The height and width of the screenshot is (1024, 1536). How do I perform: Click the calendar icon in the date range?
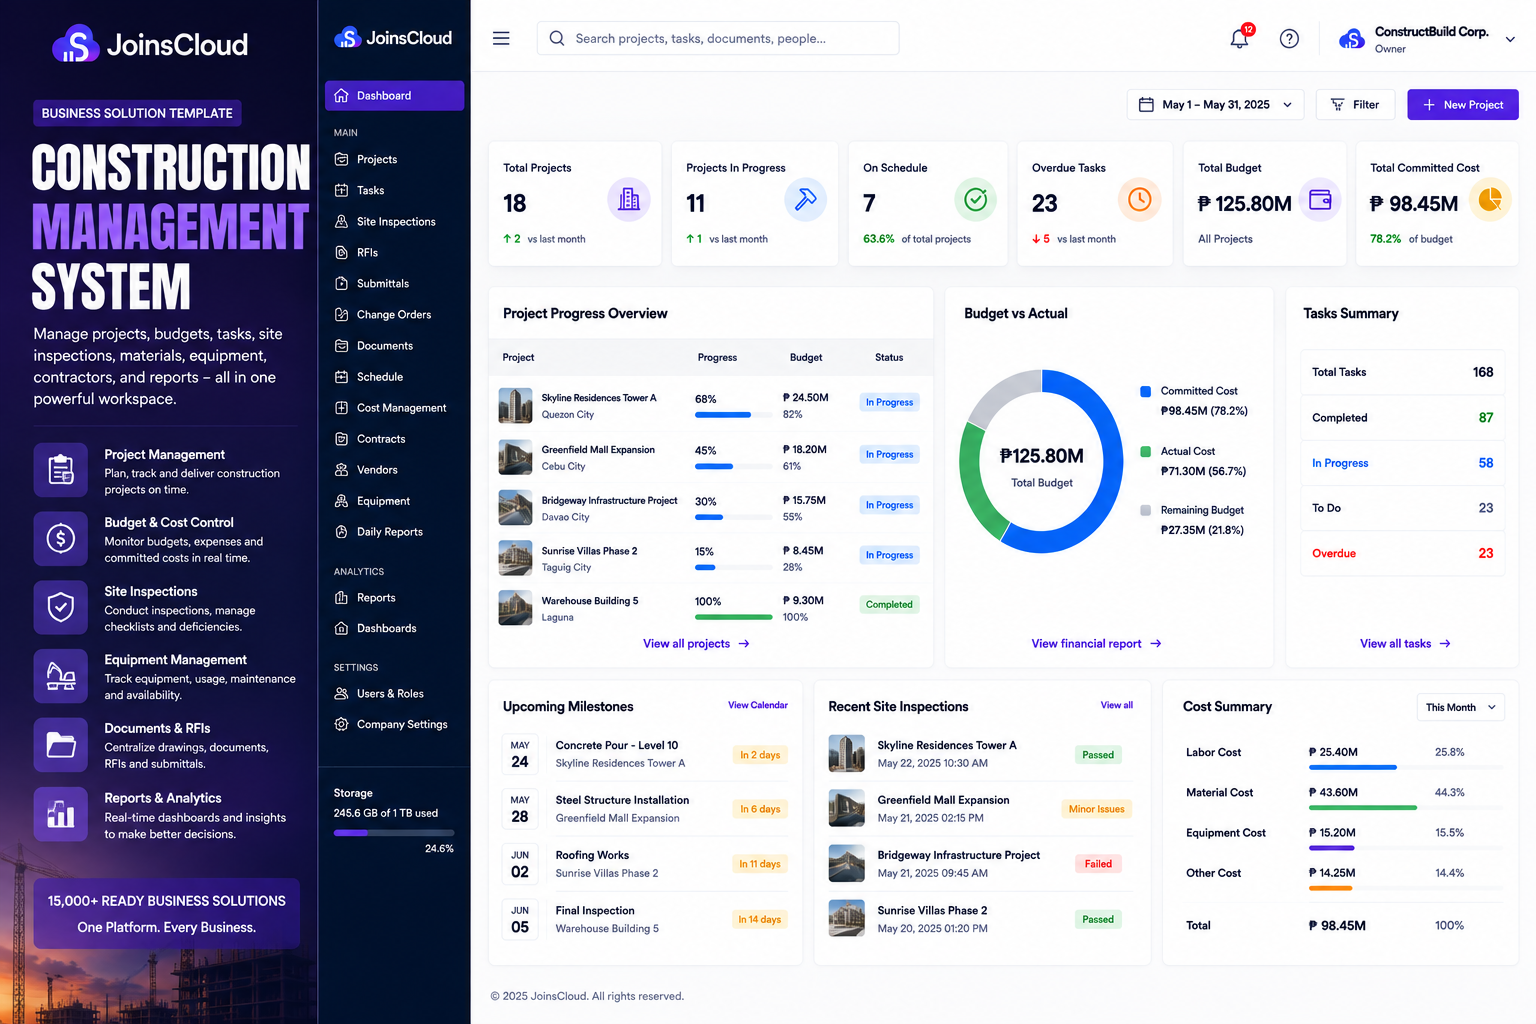(1146, 105)
